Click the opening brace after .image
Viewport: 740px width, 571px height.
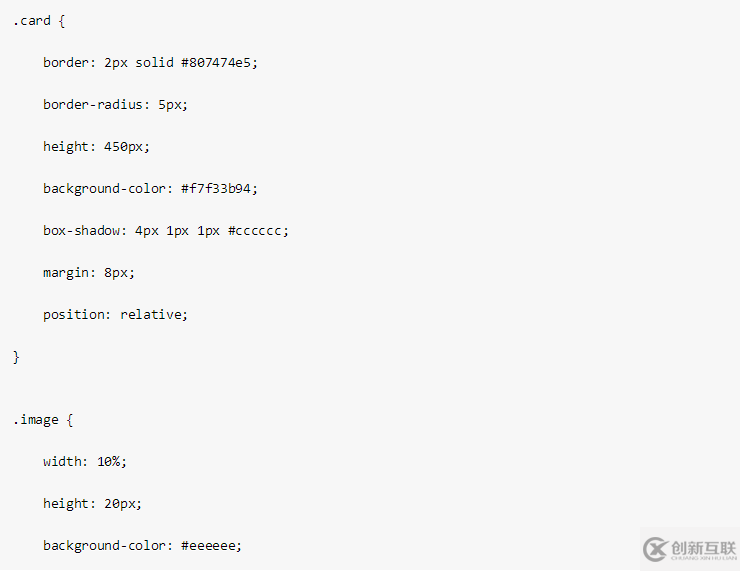[x=70, y=420]
